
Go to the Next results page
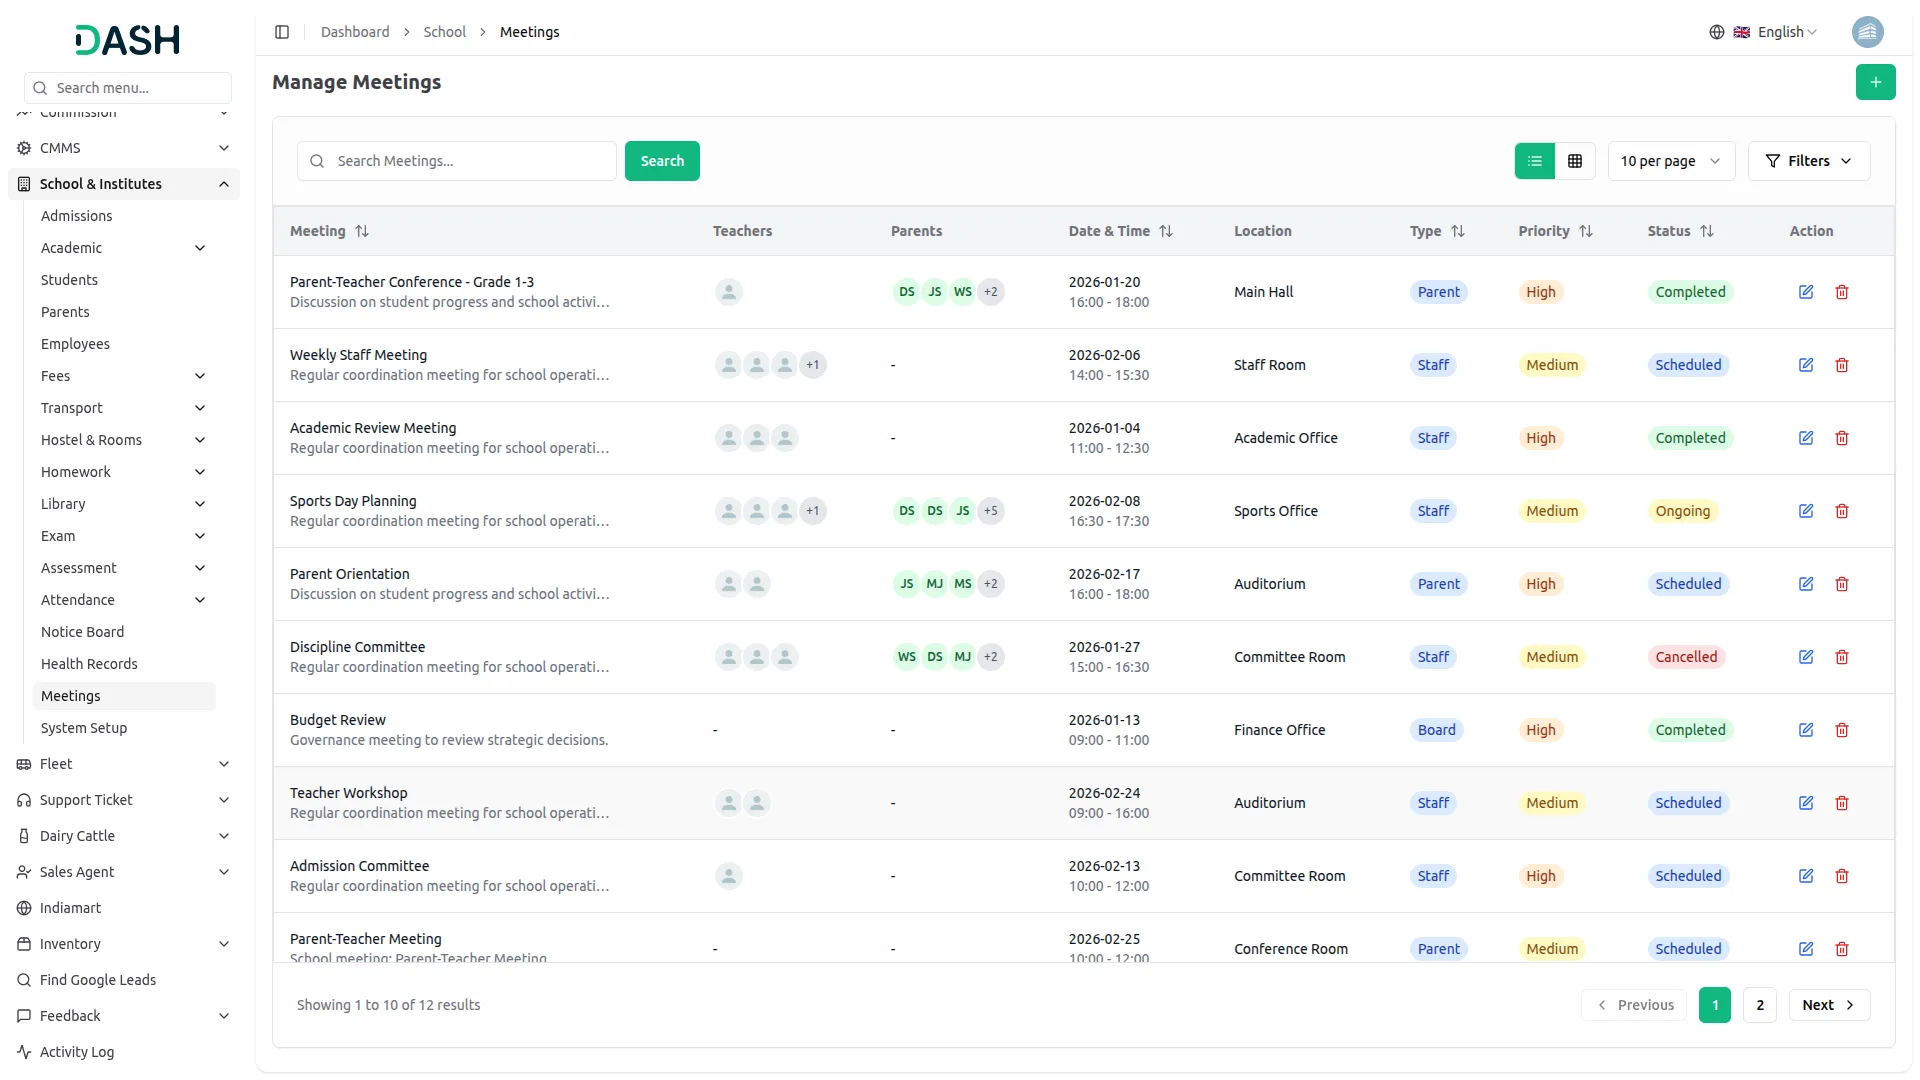[1828, 1005]
